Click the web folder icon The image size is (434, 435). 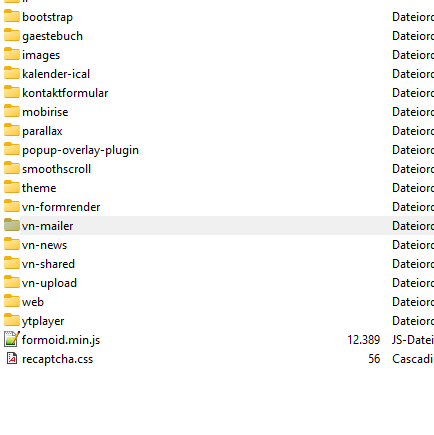pos(12,301)
